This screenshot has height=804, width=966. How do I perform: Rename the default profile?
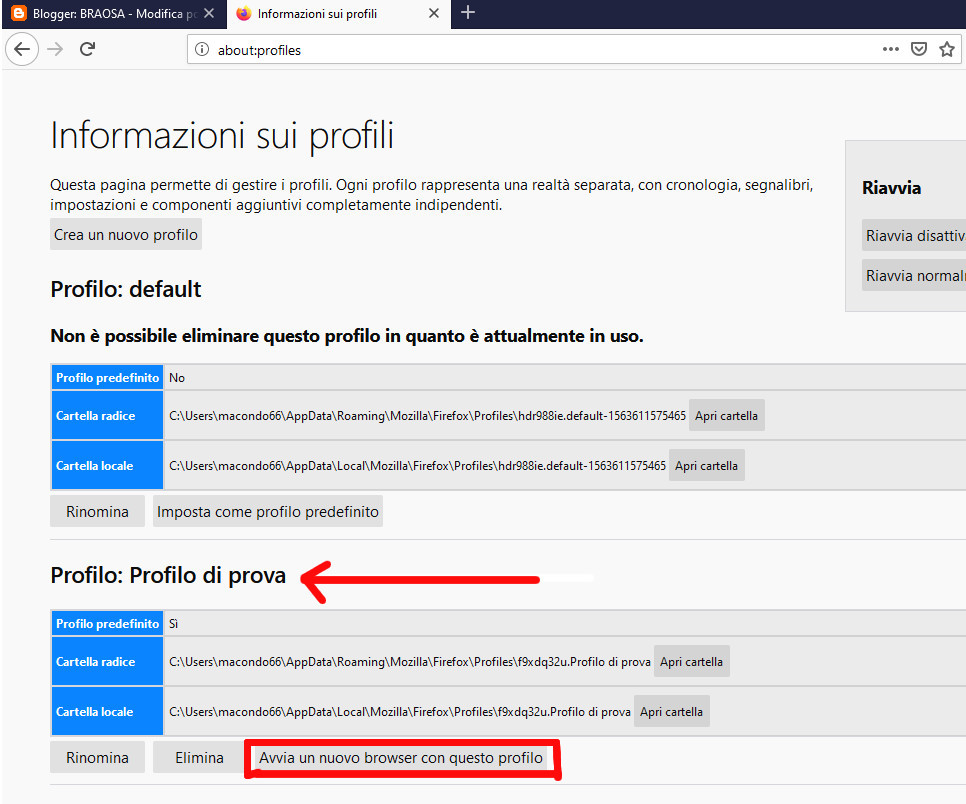pos(97,511)
